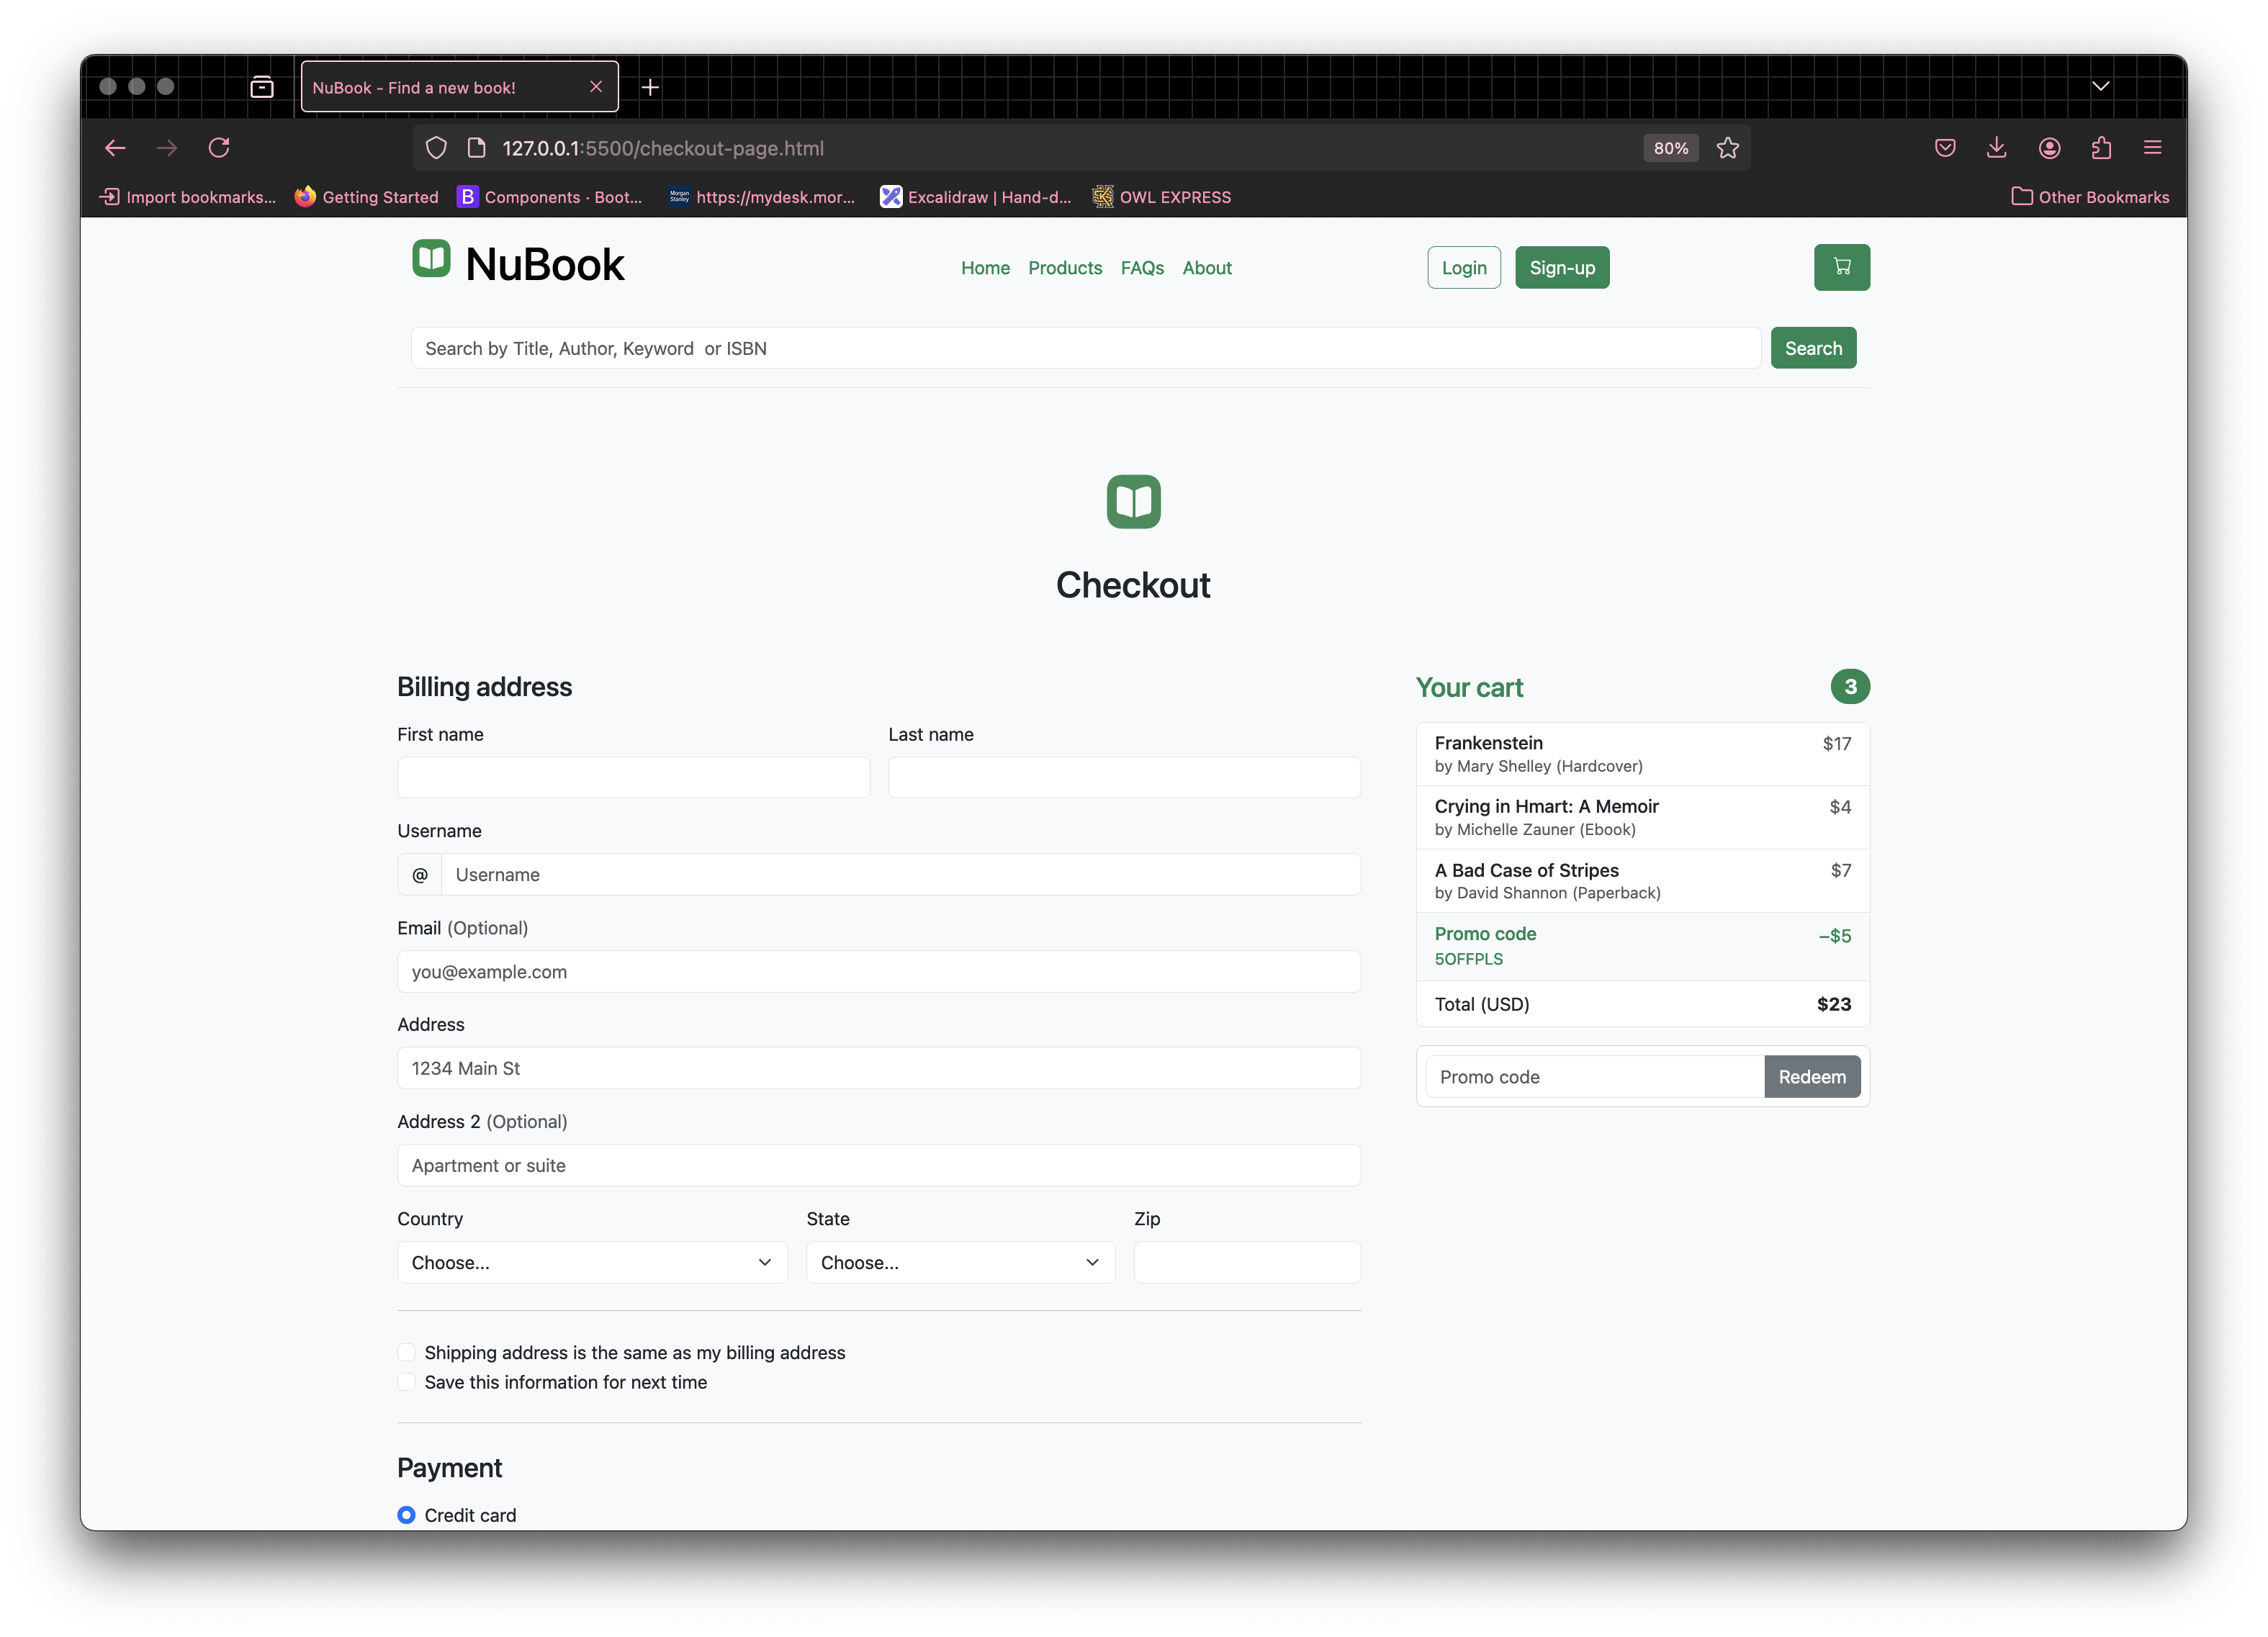The width and height of the screenshot is (2268, 1637).
Task: Check shipping same as billing address
Action: pos(406,1352)
